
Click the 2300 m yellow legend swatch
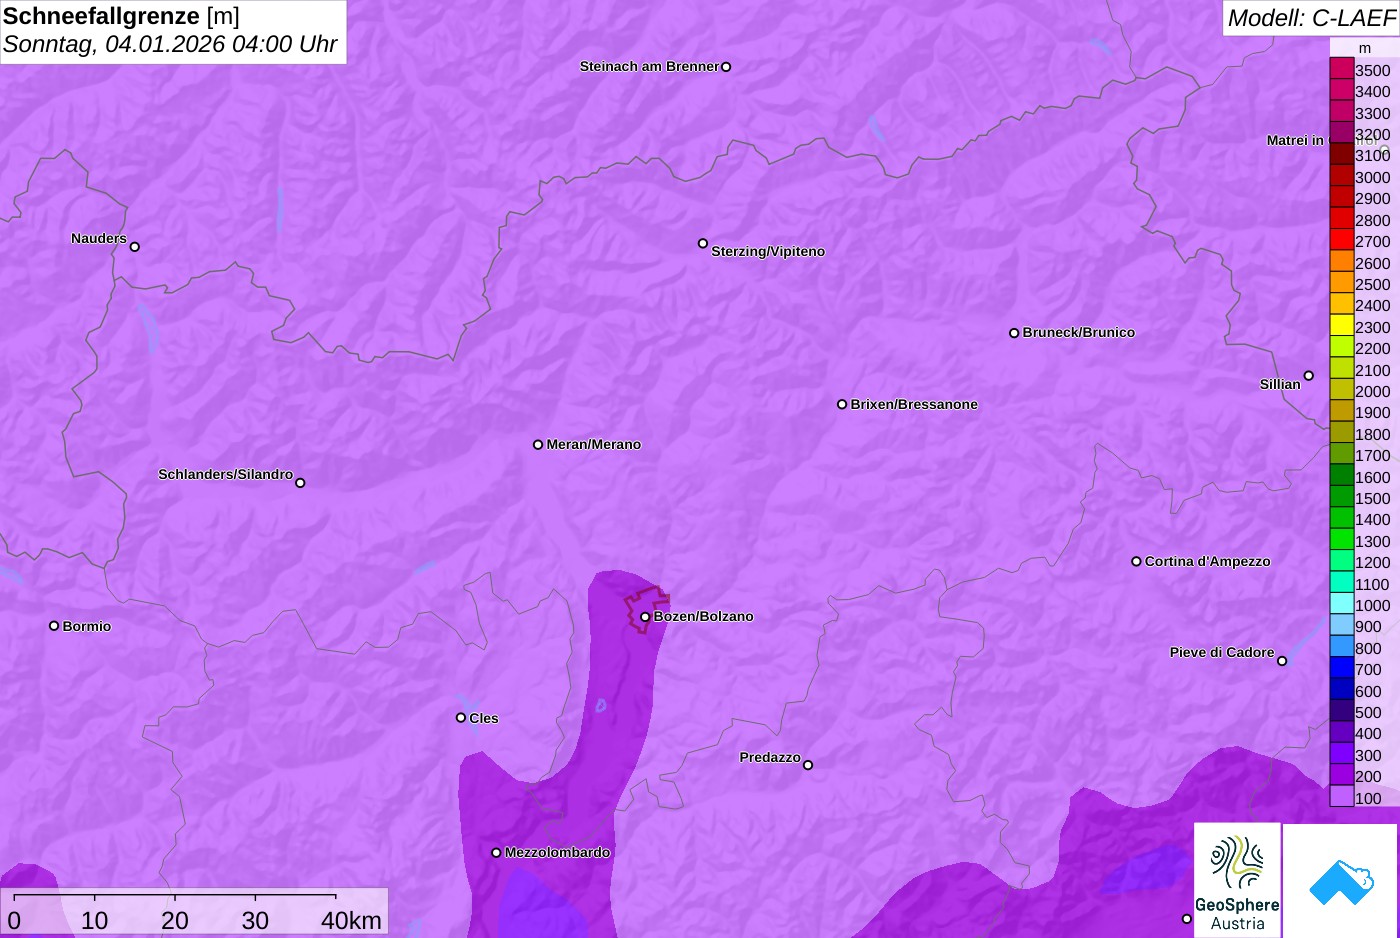tap(1341, 326)
